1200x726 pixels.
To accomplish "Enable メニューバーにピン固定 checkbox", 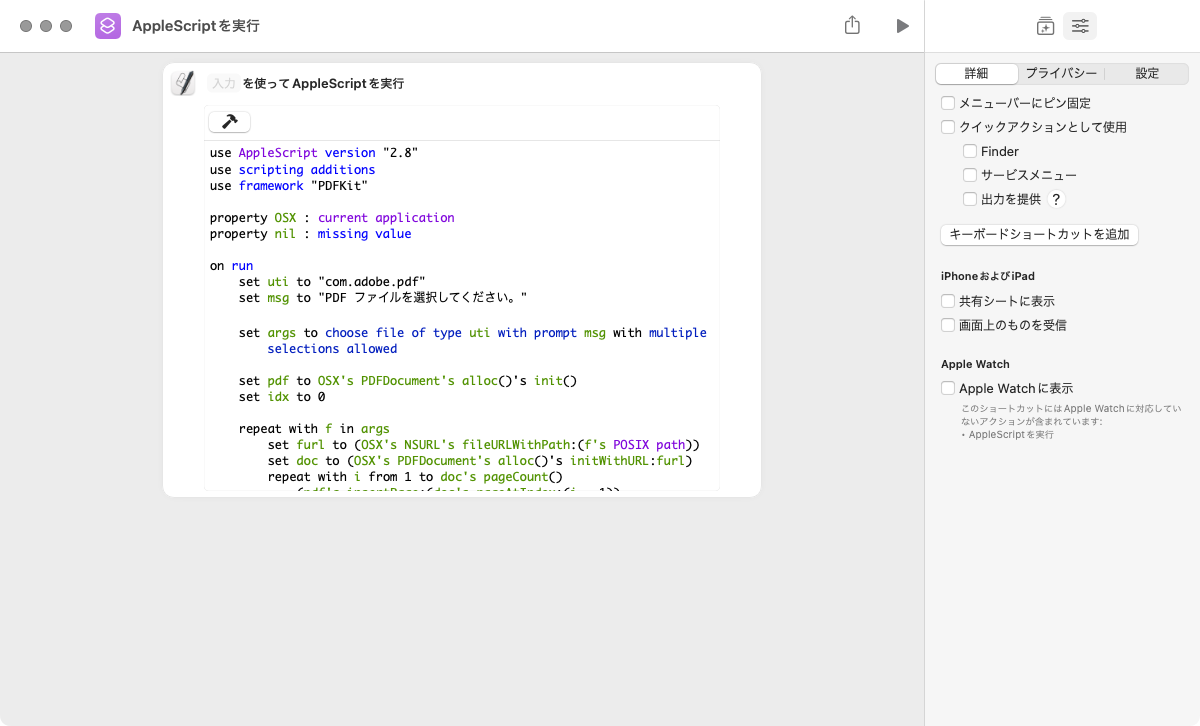I will click(948, 103).
